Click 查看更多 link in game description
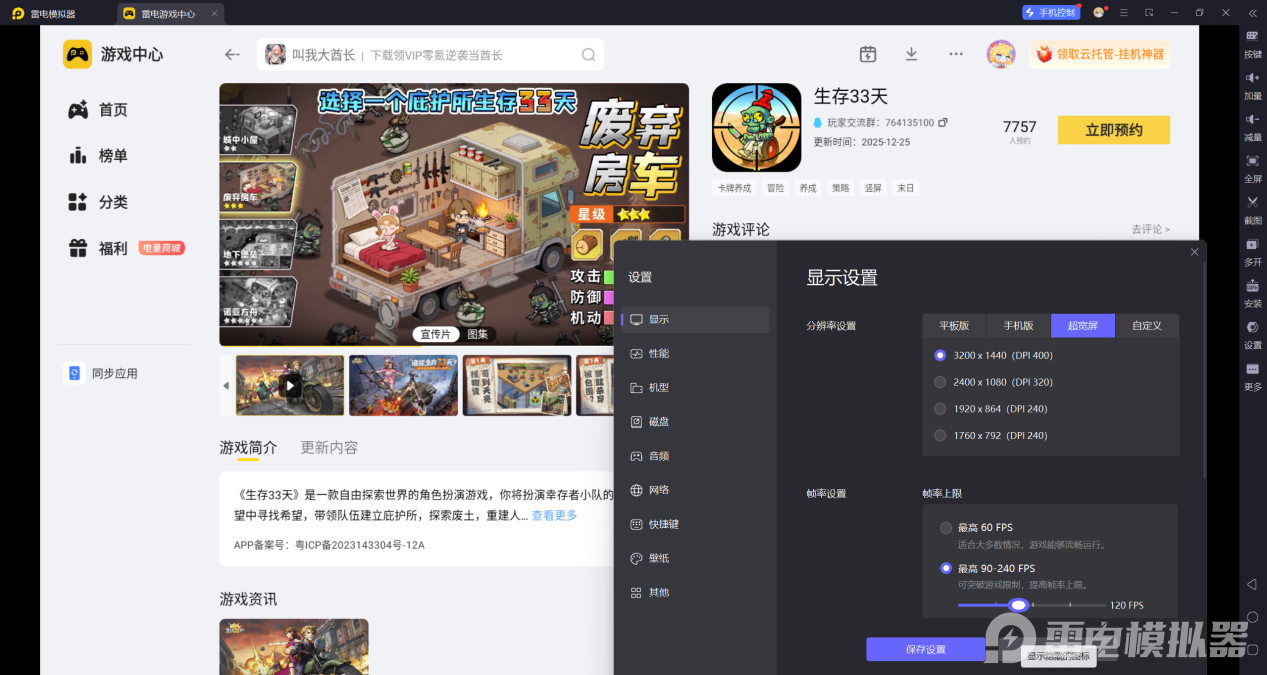 (554, 516)
